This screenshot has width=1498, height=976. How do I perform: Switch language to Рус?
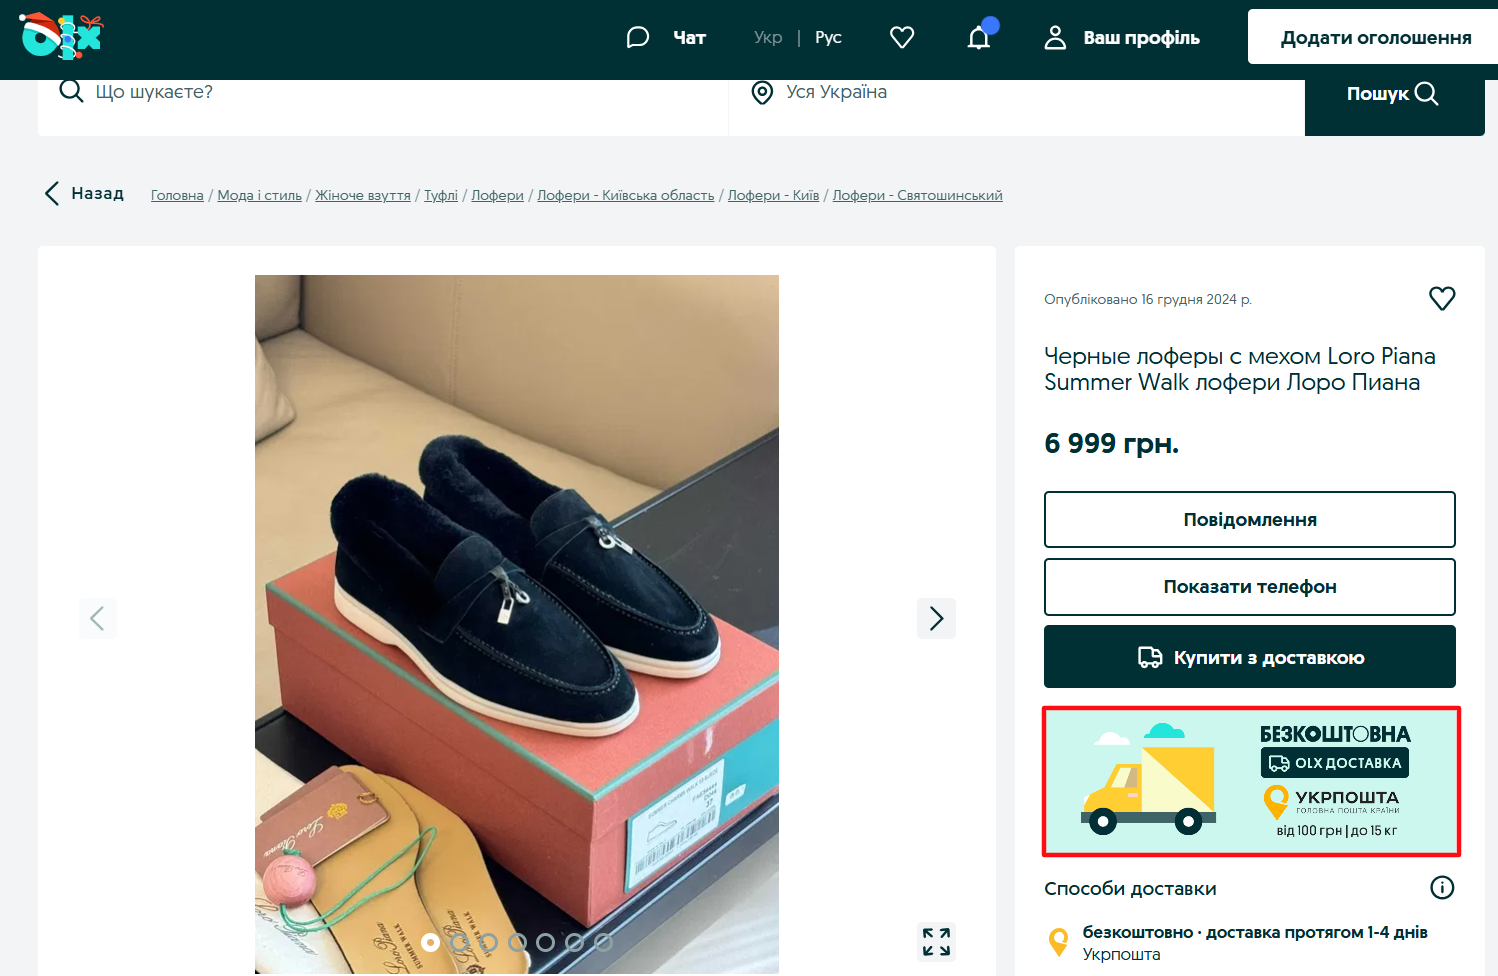pos(828,36)
